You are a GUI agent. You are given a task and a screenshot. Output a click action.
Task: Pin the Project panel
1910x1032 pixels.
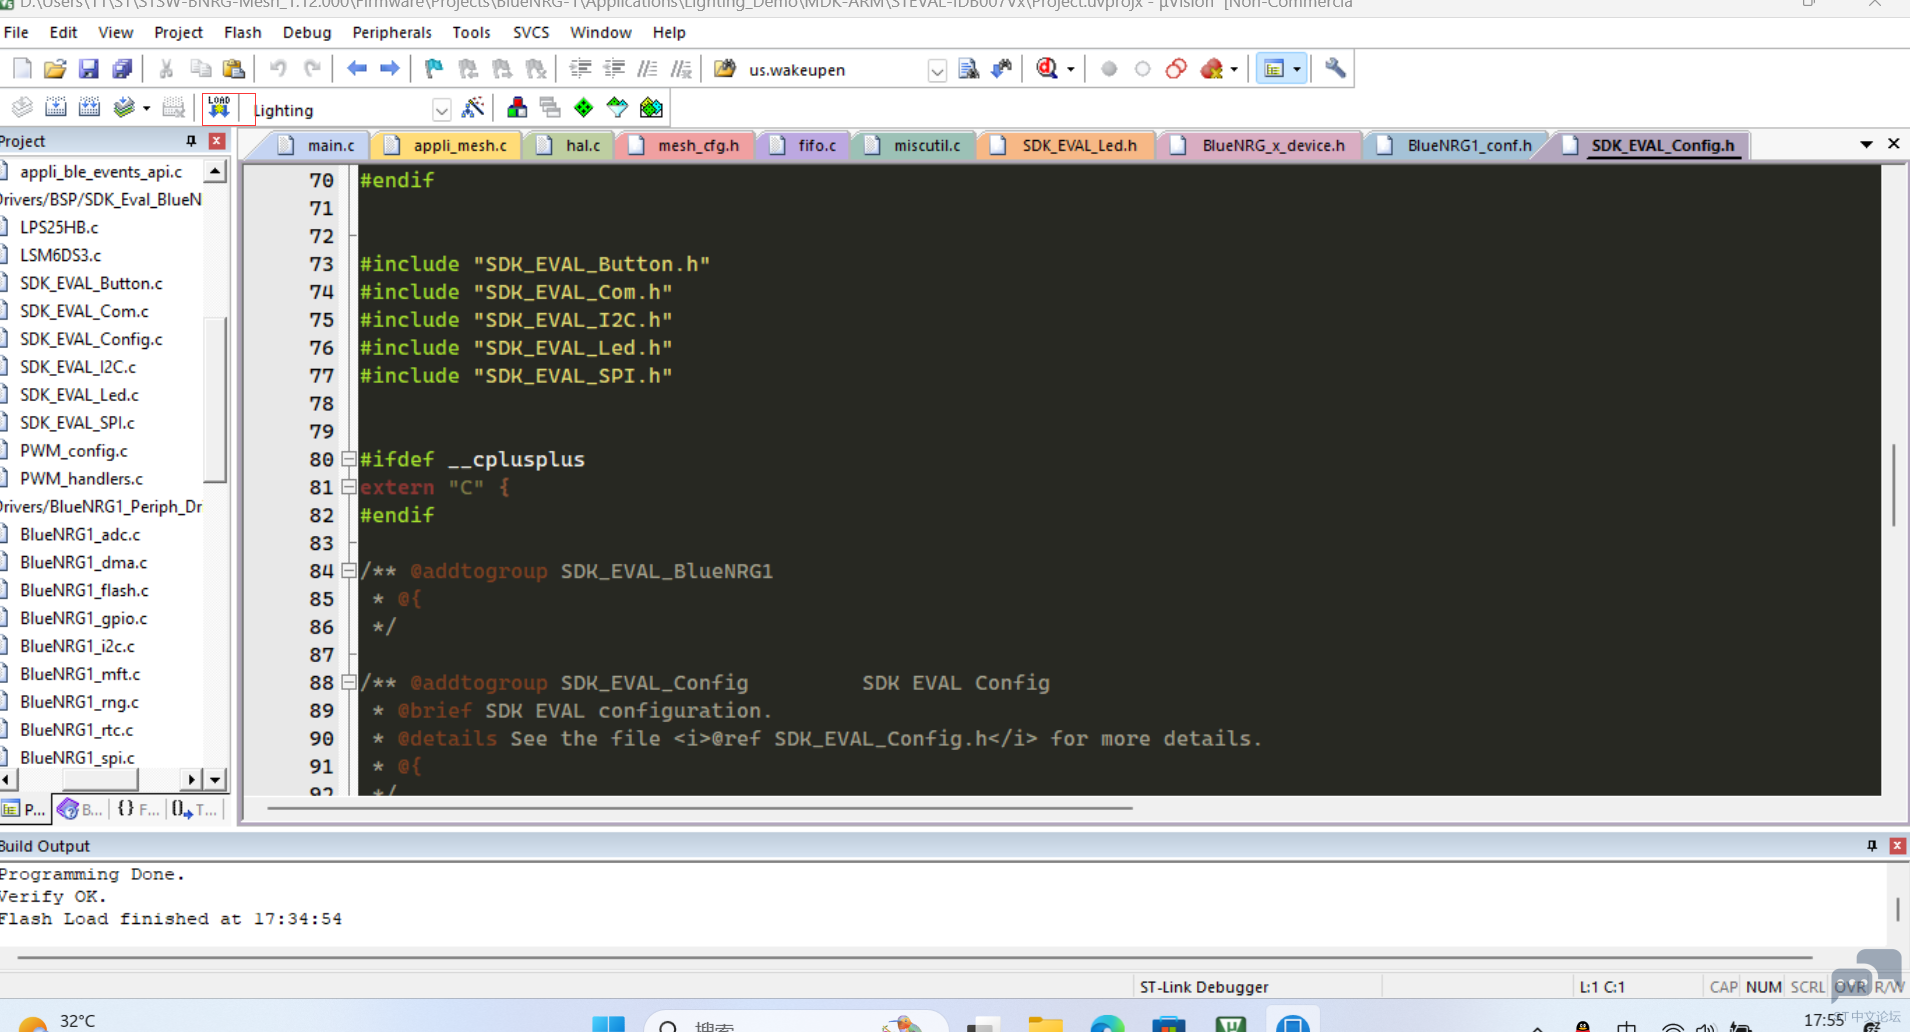191,141
